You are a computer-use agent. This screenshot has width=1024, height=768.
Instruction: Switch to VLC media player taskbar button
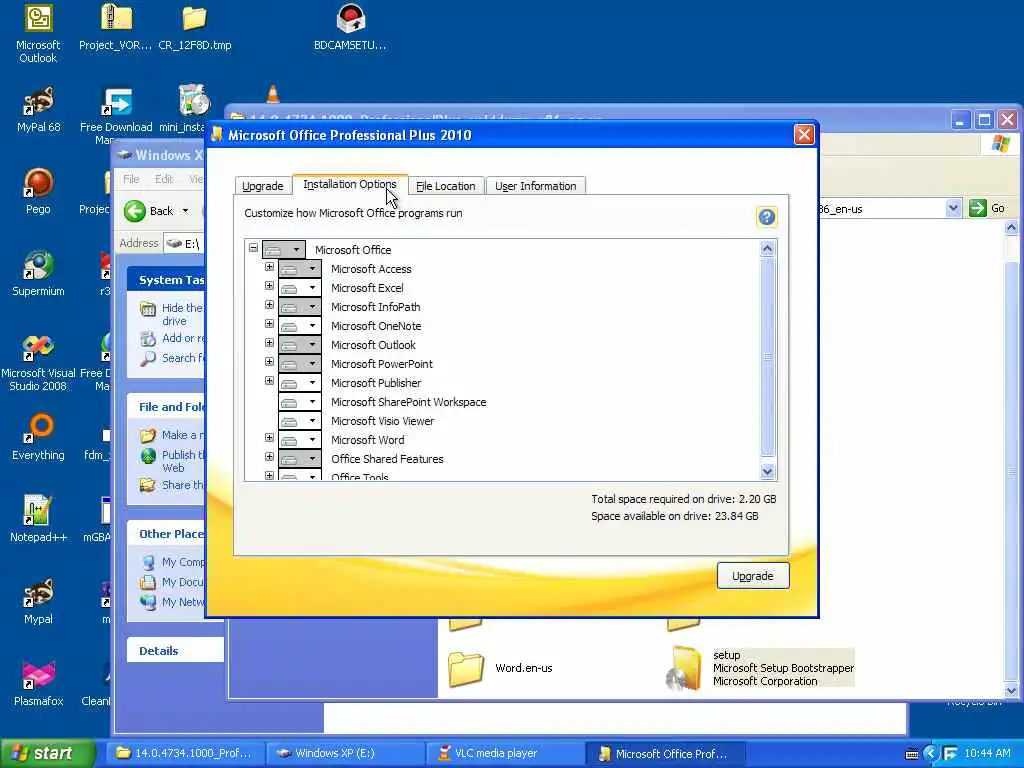[x=504, y=754]
